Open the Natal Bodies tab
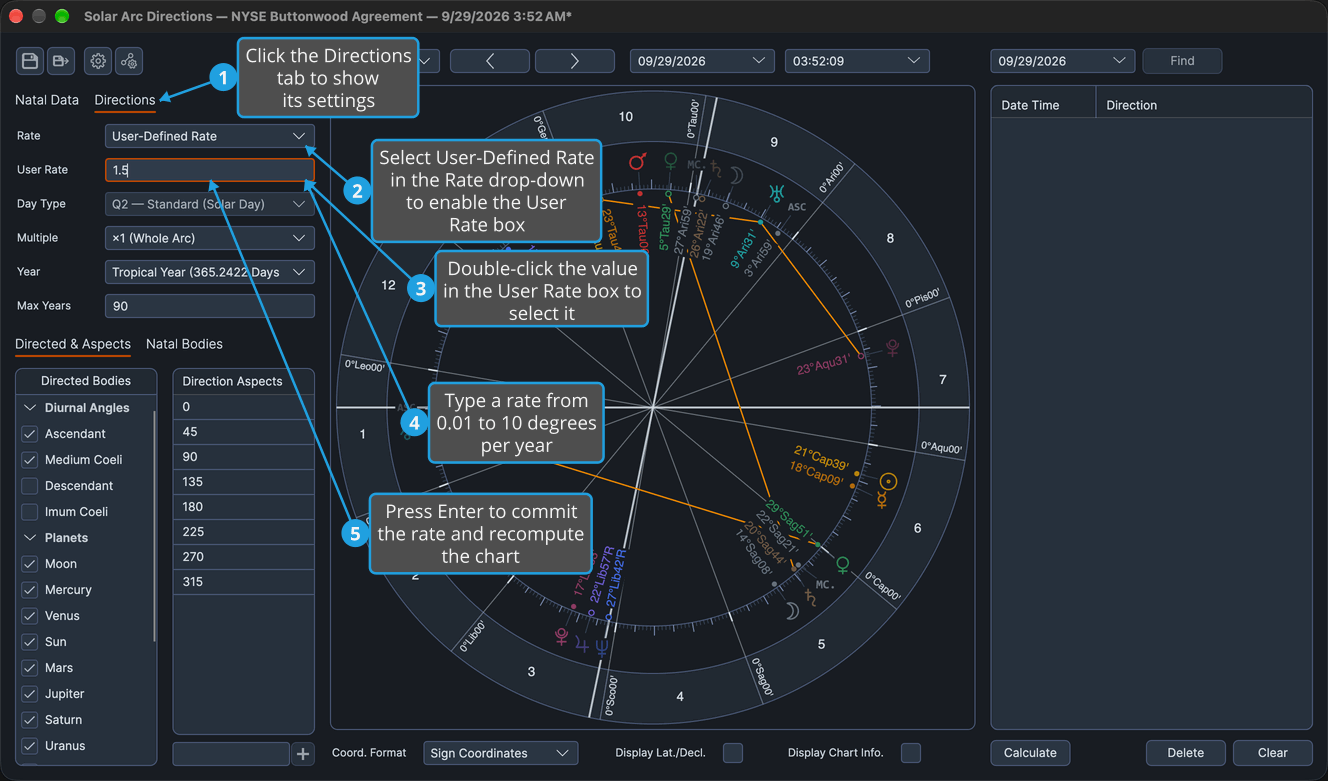The width and height of the screenshot is (1328, 781). click(184, 344)
